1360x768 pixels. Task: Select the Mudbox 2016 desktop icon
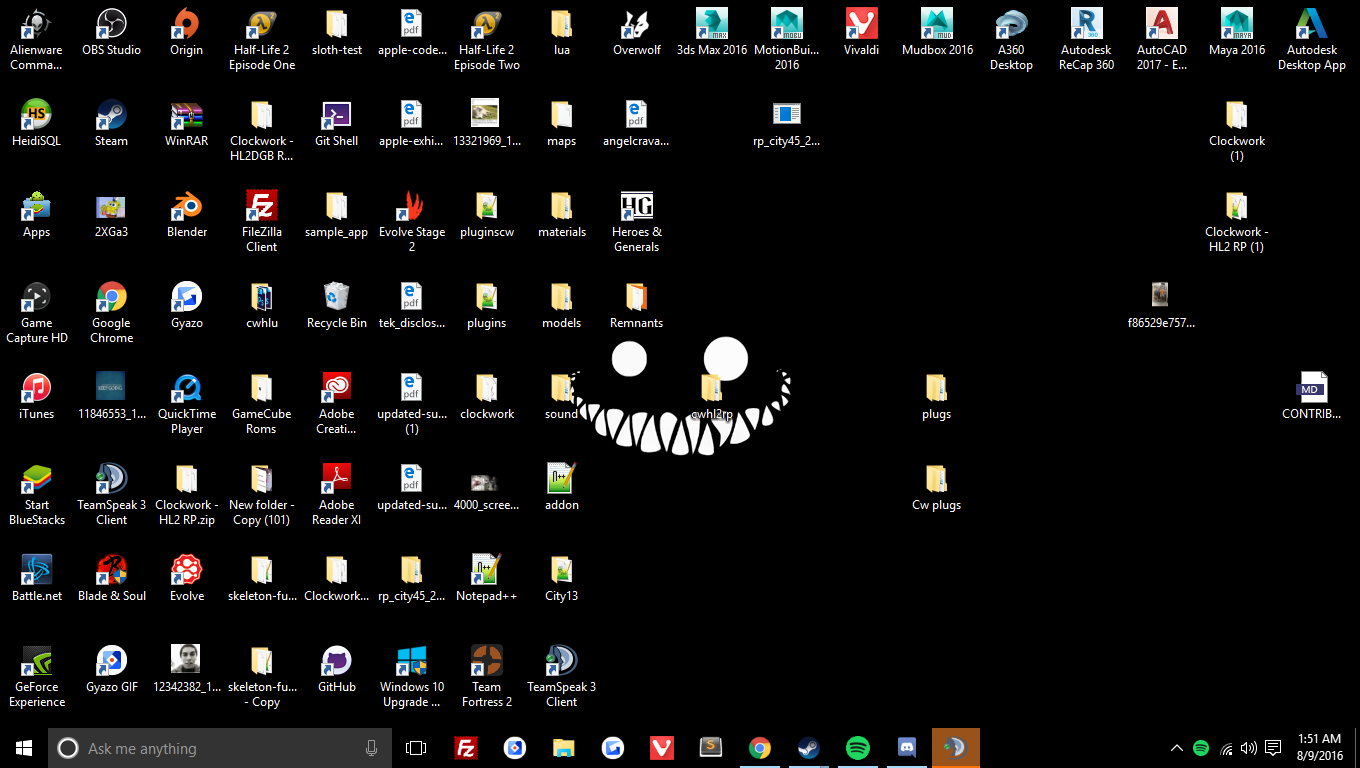coord(937,32)
